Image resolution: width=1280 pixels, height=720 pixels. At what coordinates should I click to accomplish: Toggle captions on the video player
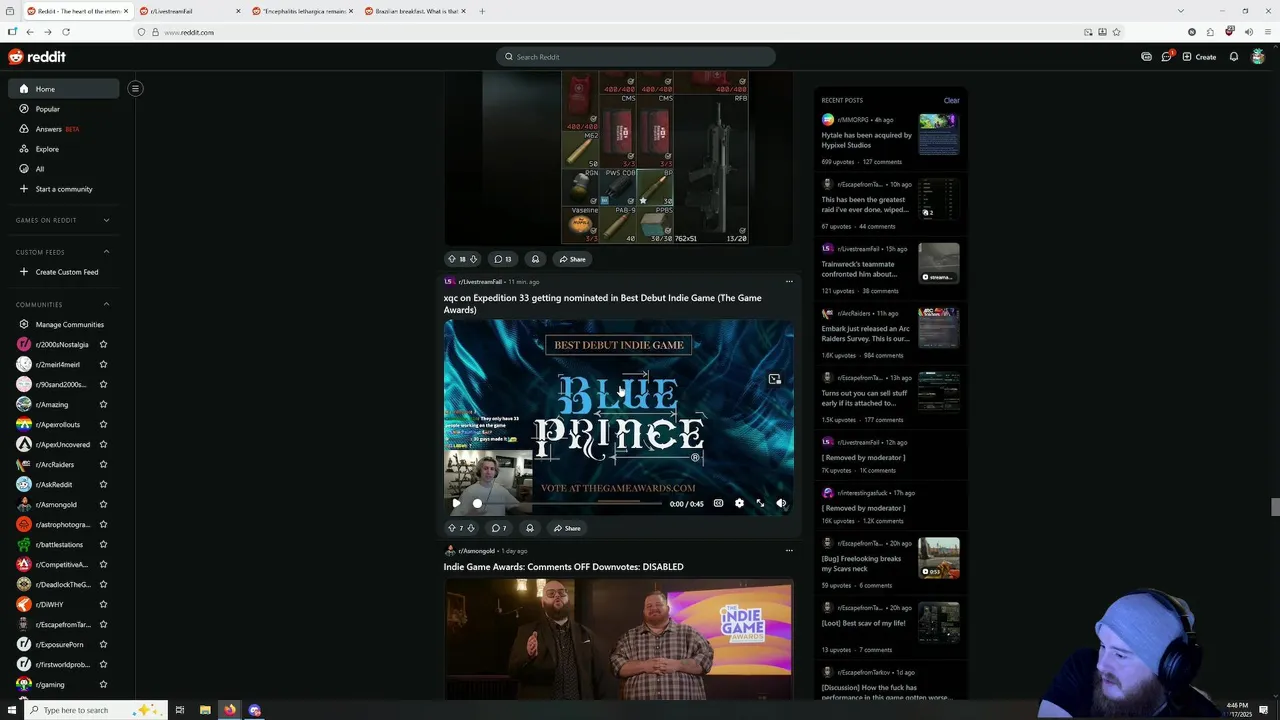tap(718, 503)
